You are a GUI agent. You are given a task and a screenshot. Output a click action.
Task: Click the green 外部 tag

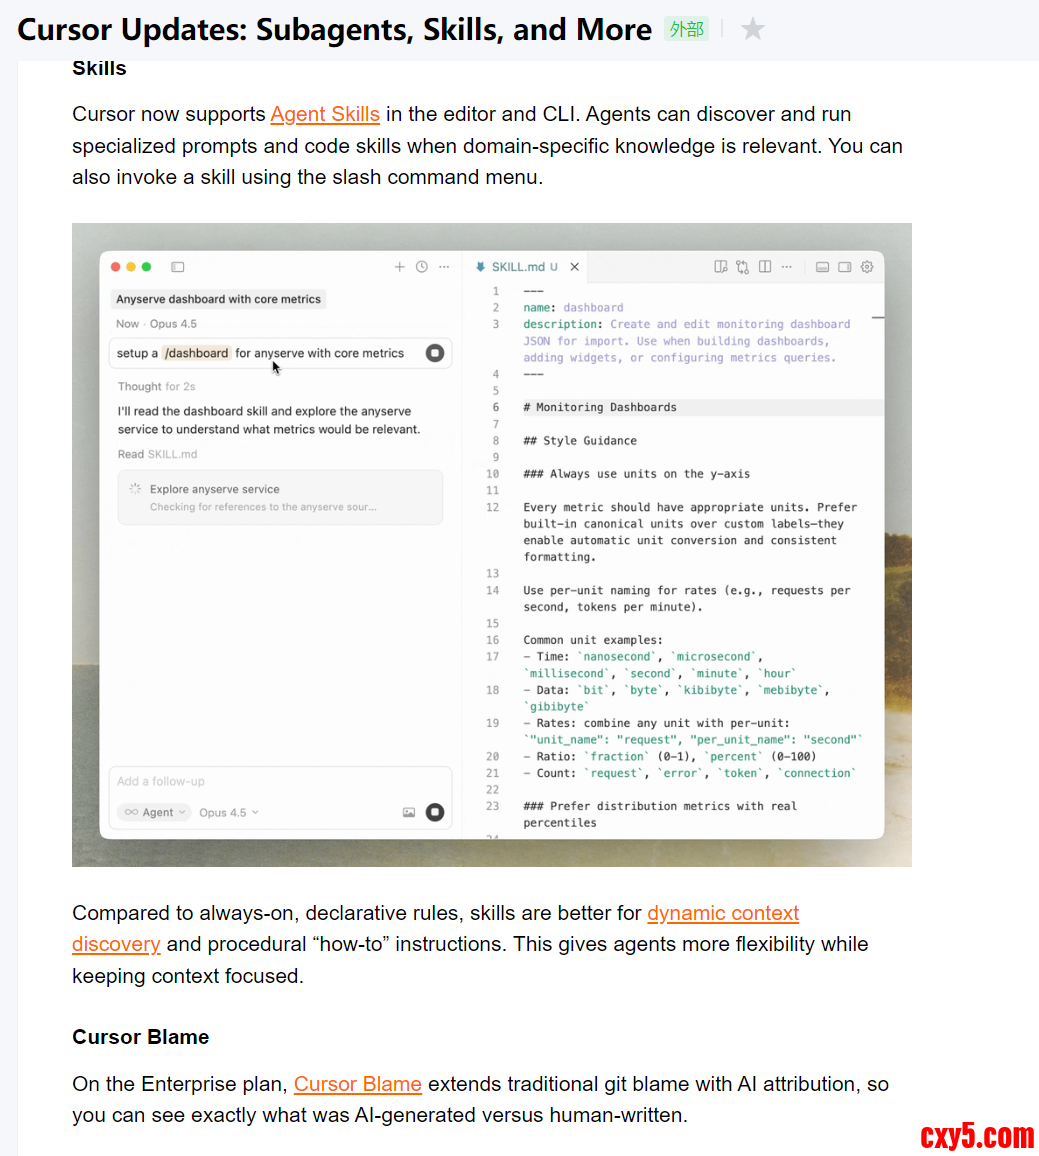click(687, 29)
